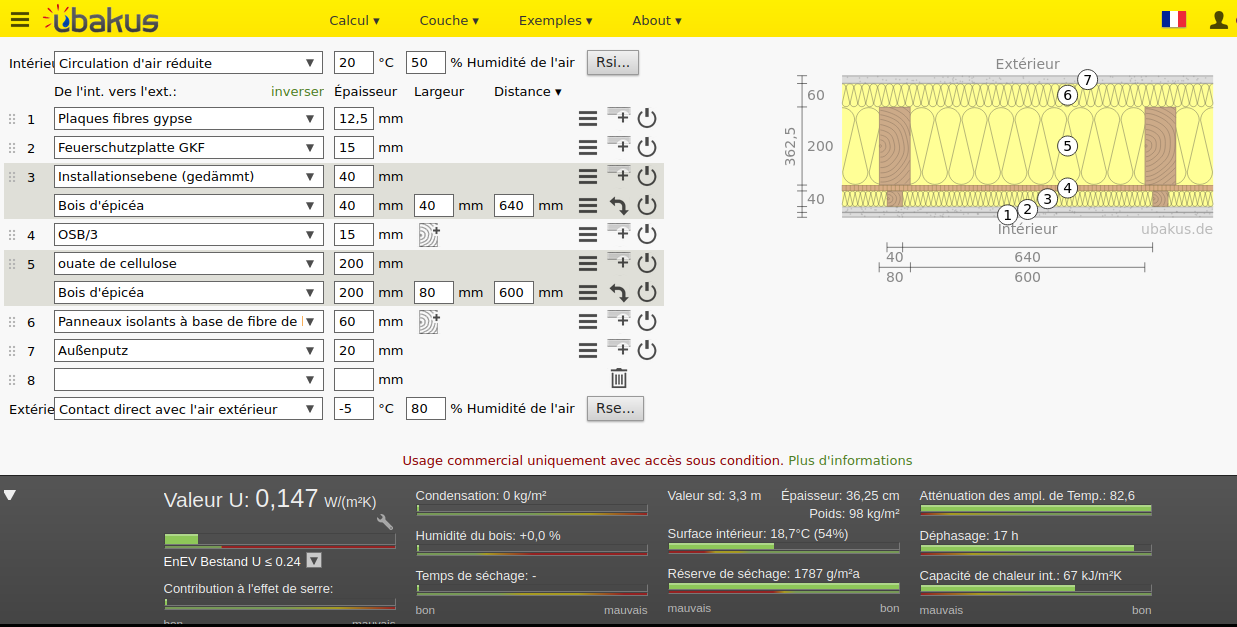
Task: Click the Rse... button
Action: pos(615,408)
